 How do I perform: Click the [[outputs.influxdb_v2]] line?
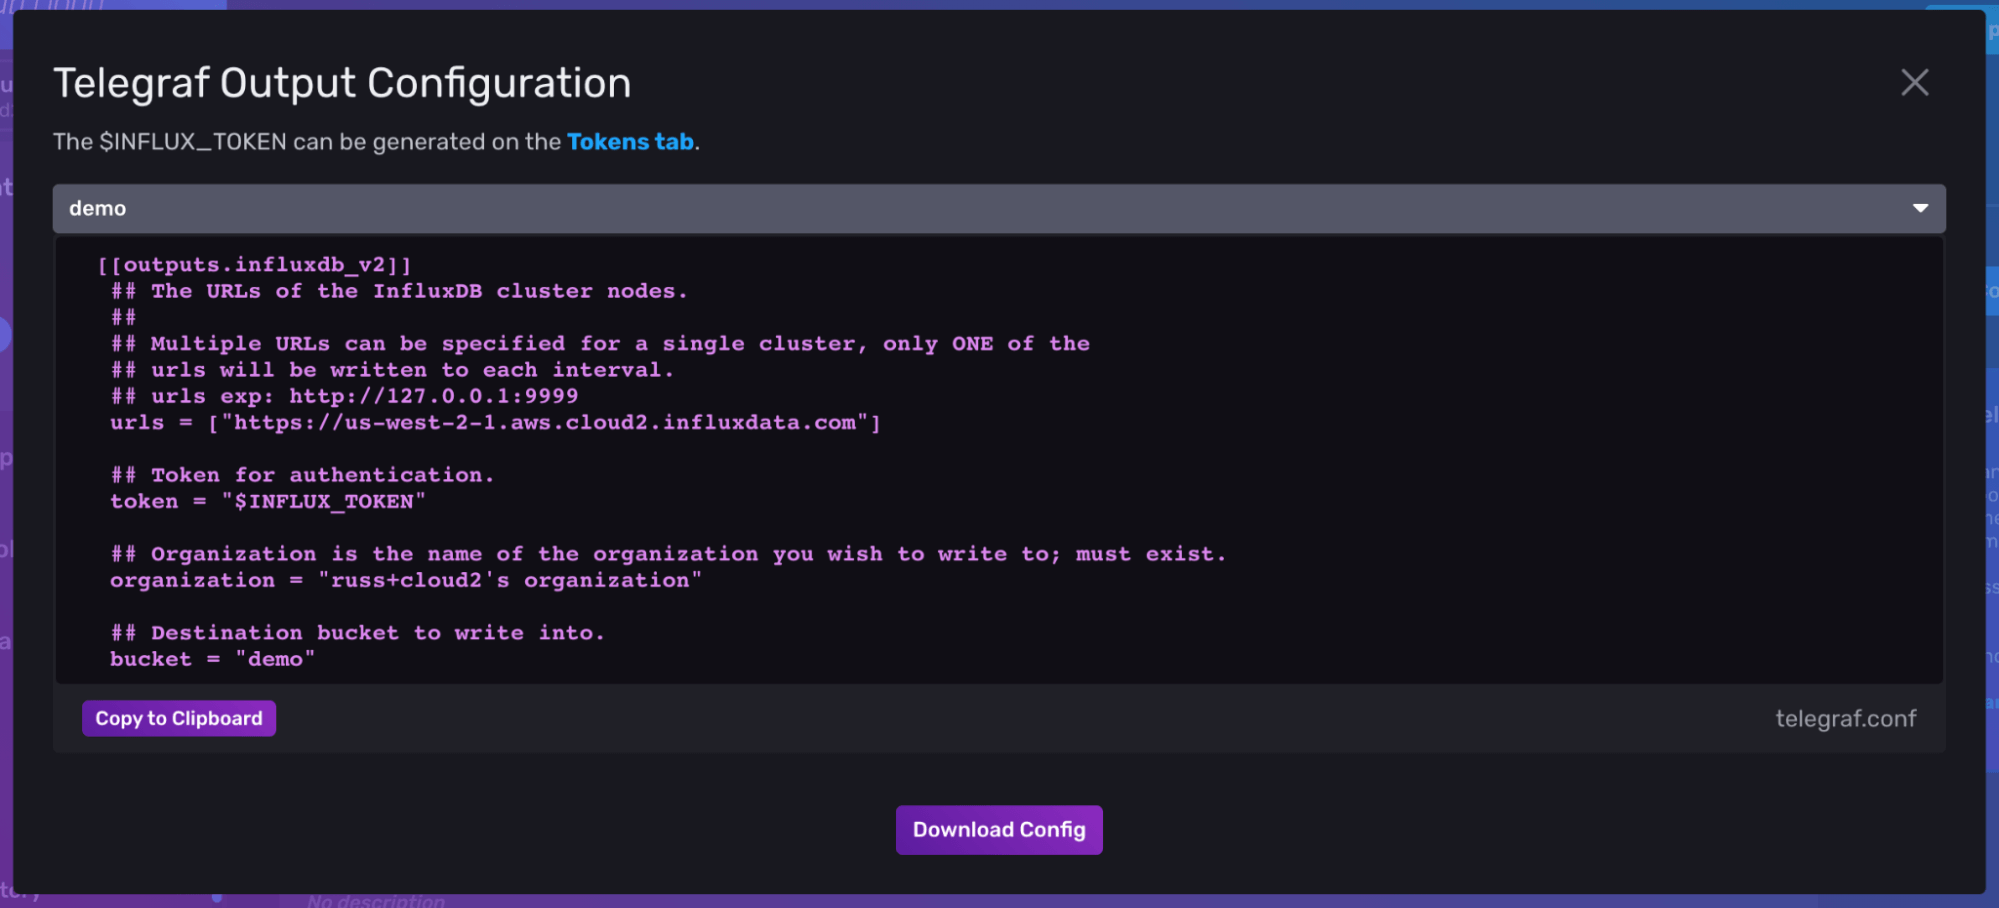click(x=255, y=265)
